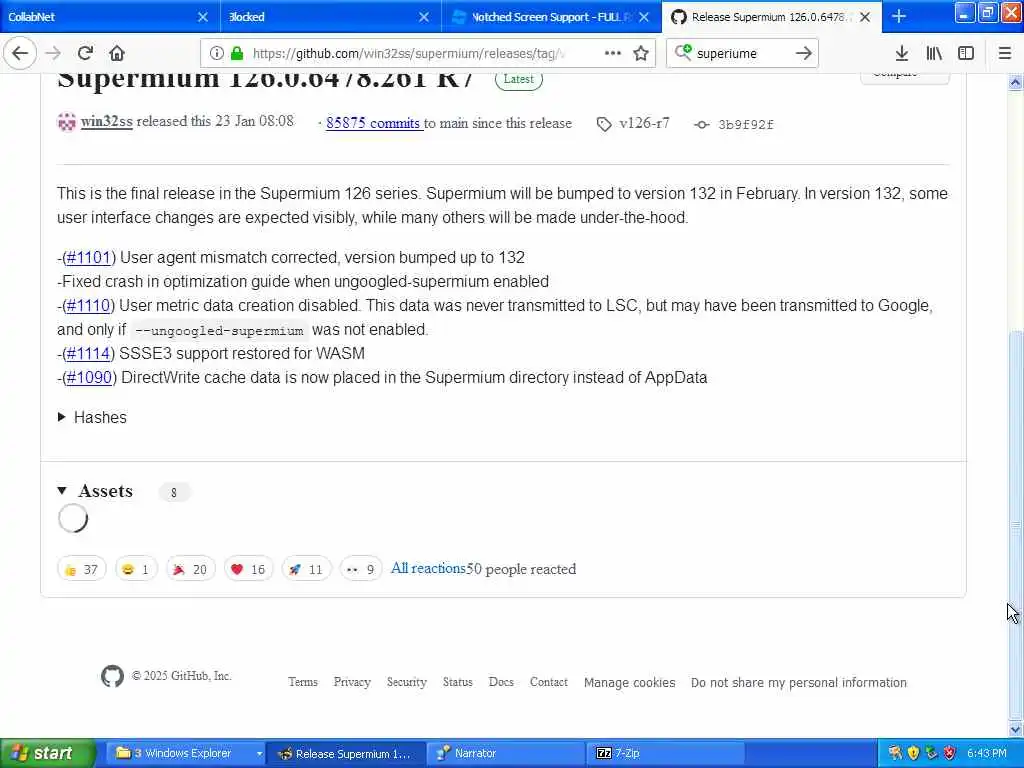Open issue #1110 link
Screen dimensions: 1024x768
coord(88,306)
